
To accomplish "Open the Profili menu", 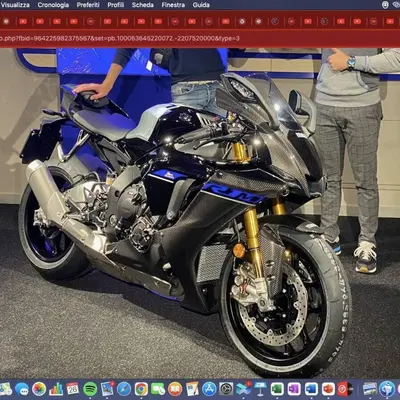I will (116, 5).
